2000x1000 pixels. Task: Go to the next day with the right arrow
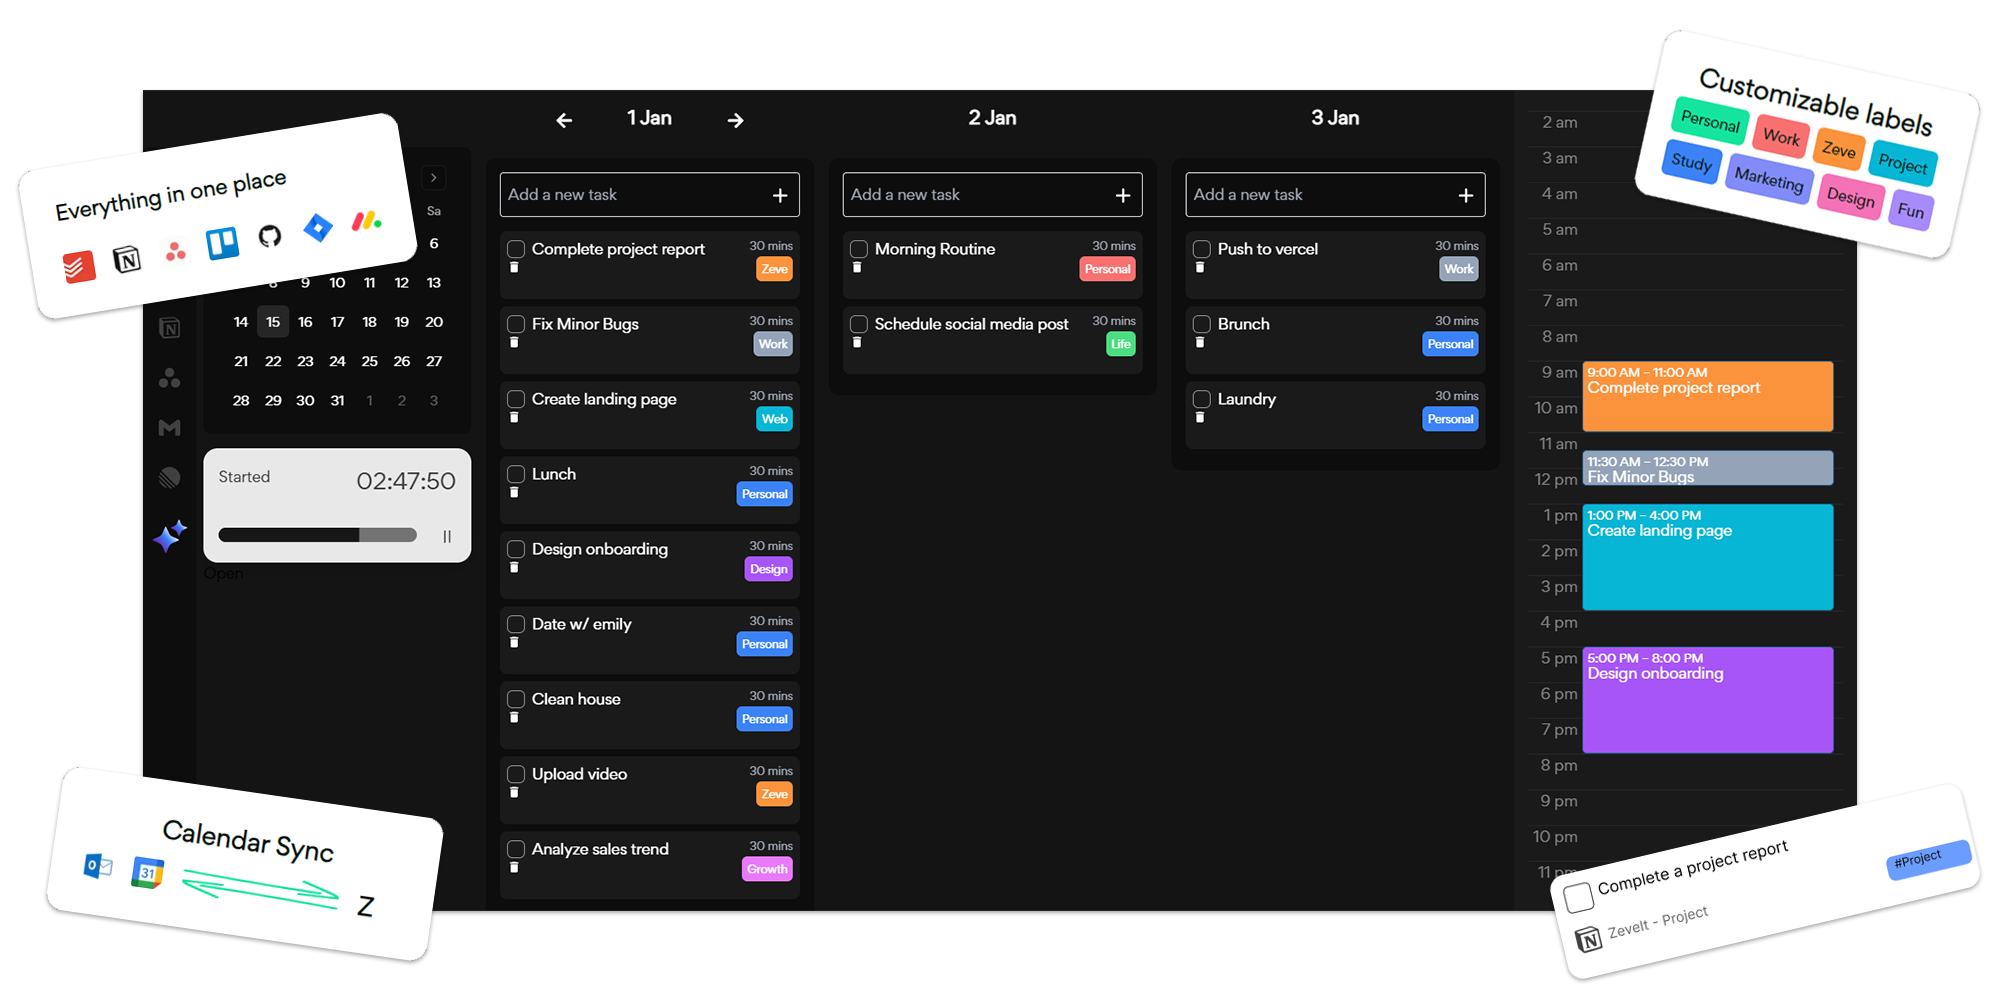[x=736, y=120]
